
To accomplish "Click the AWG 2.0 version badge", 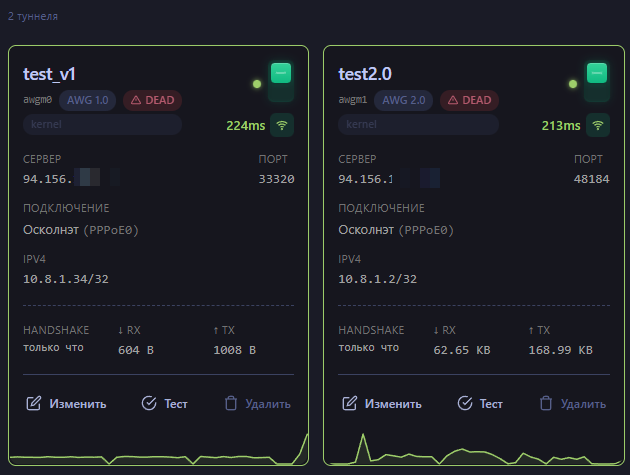I will coord(404,100).
